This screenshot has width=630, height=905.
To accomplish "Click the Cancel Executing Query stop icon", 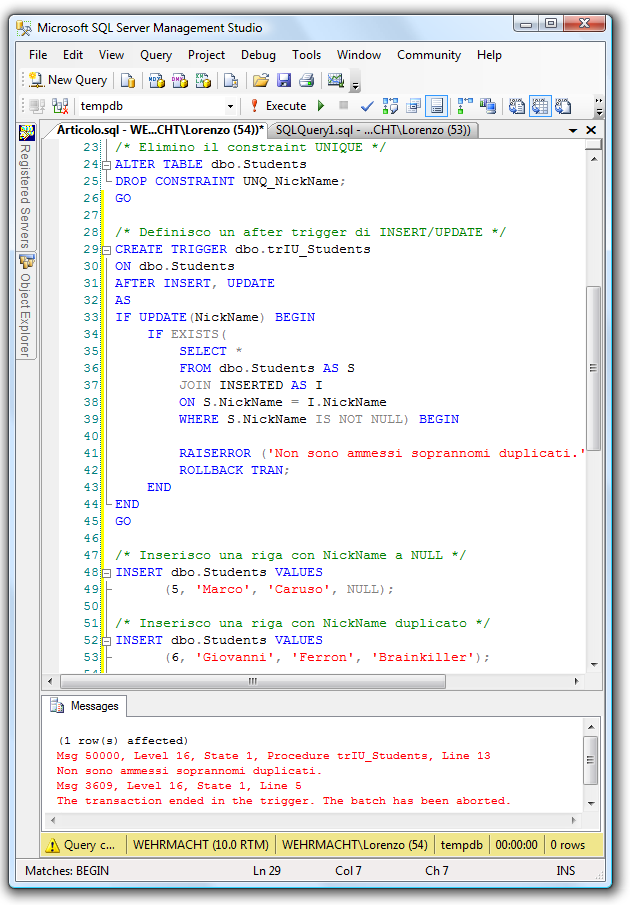I will coord(343,105).
